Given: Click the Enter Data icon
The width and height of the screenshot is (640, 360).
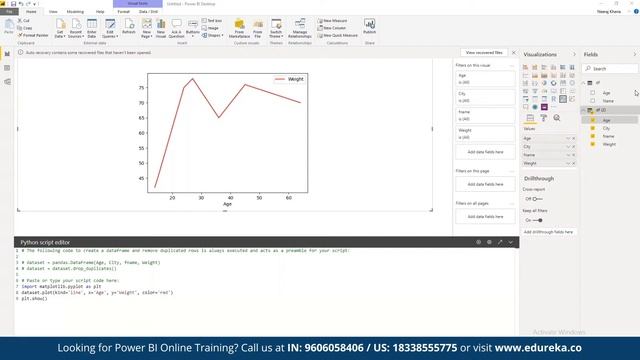Looking at the screenshot, I should pos(92,28).
